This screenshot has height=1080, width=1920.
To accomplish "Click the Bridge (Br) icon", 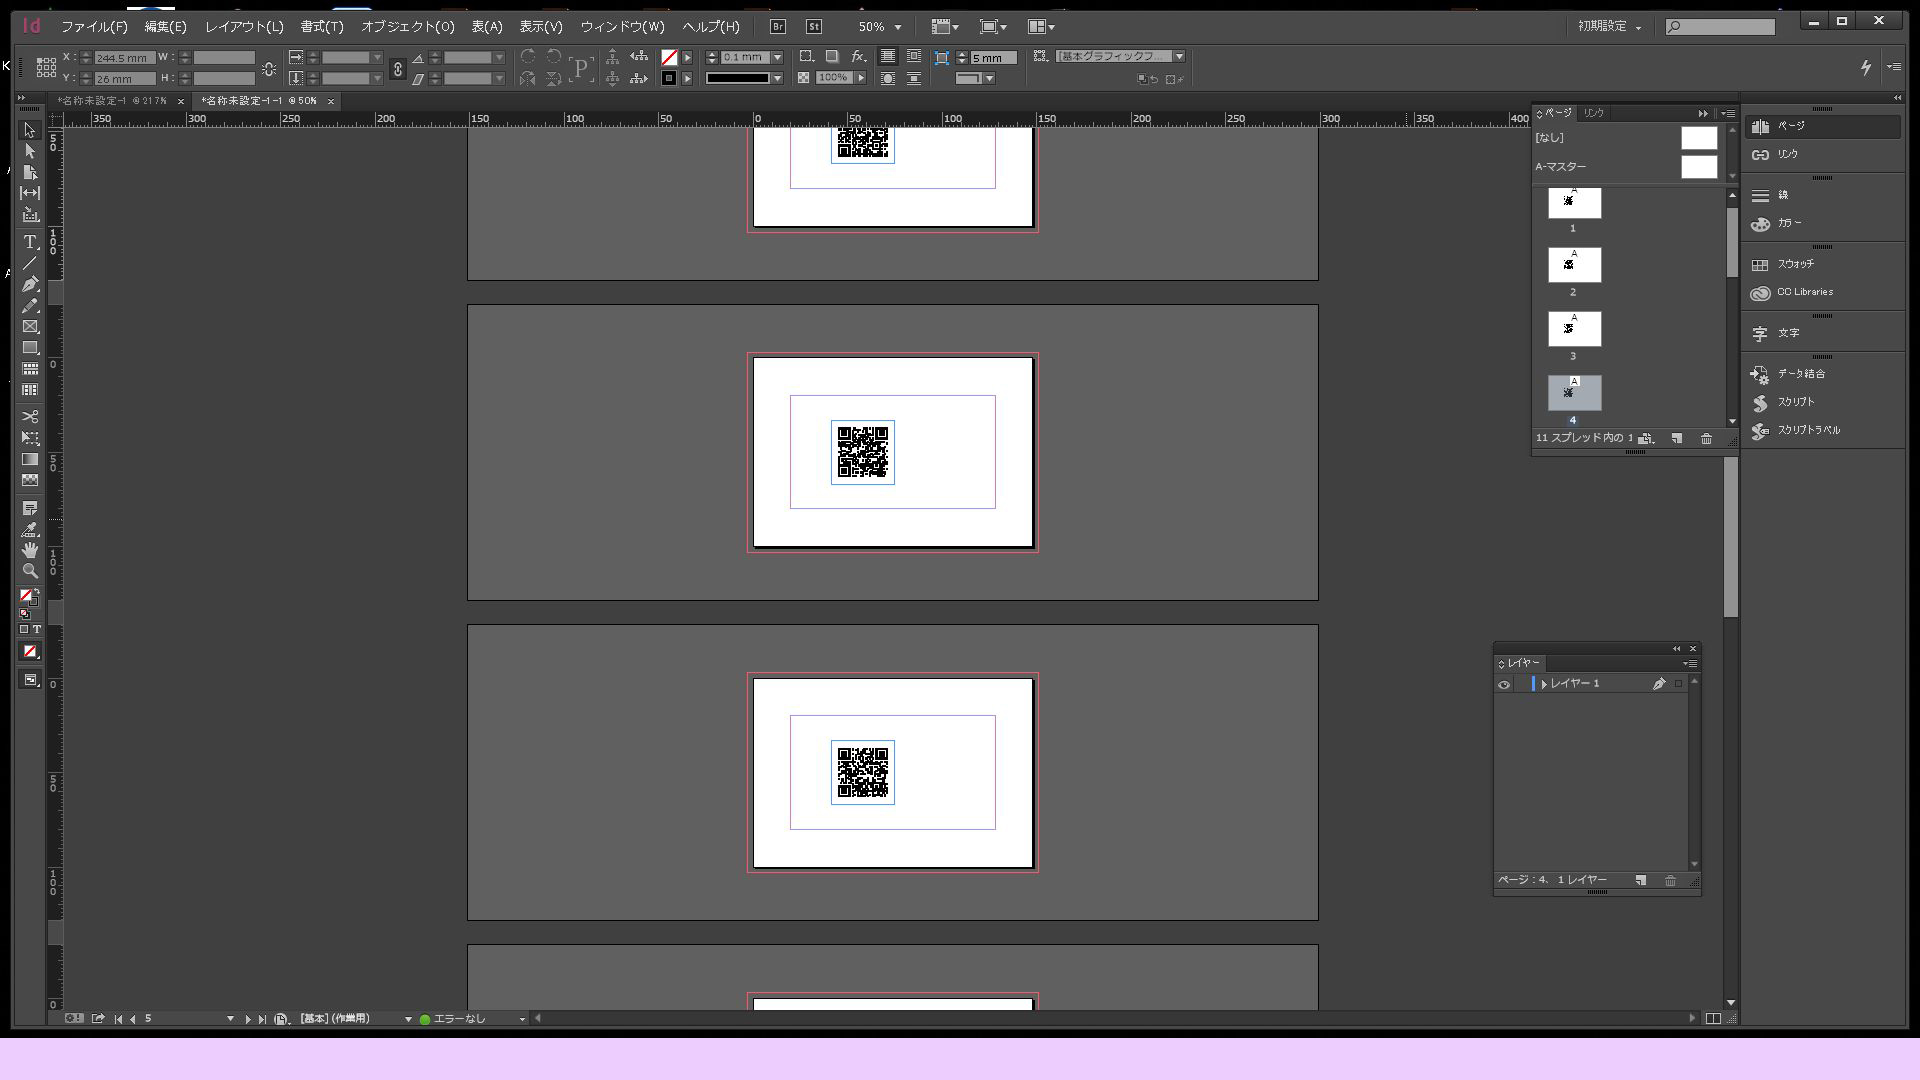I will (778, 27).
